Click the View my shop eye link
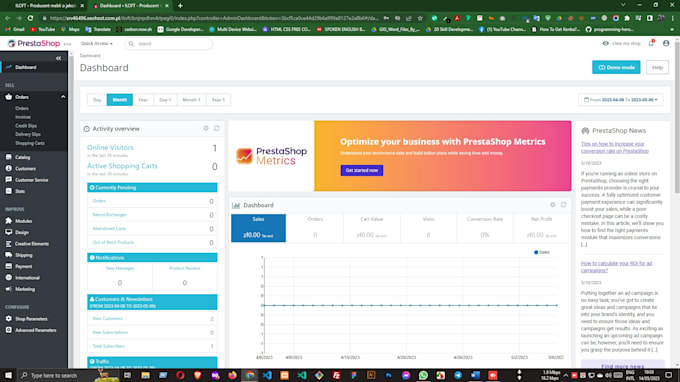 [621, 43]
